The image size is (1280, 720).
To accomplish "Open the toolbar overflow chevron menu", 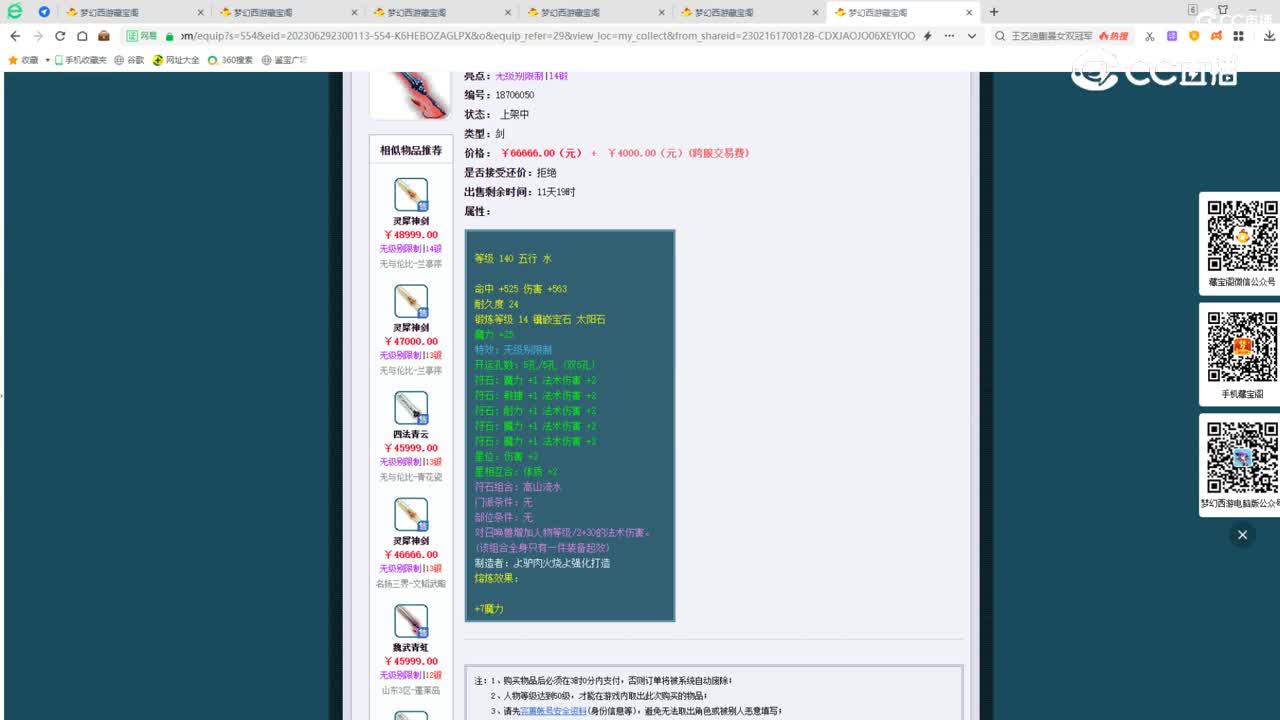I will 972,36.
